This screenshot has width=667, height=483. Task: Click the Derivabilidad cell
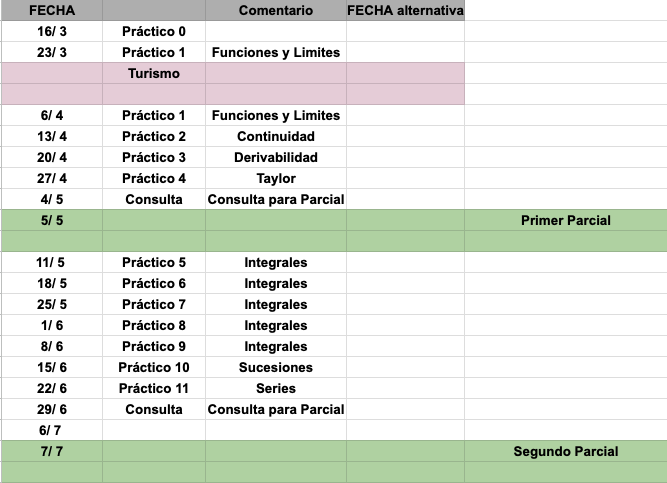pyautogui.click(x=276, y=157)
